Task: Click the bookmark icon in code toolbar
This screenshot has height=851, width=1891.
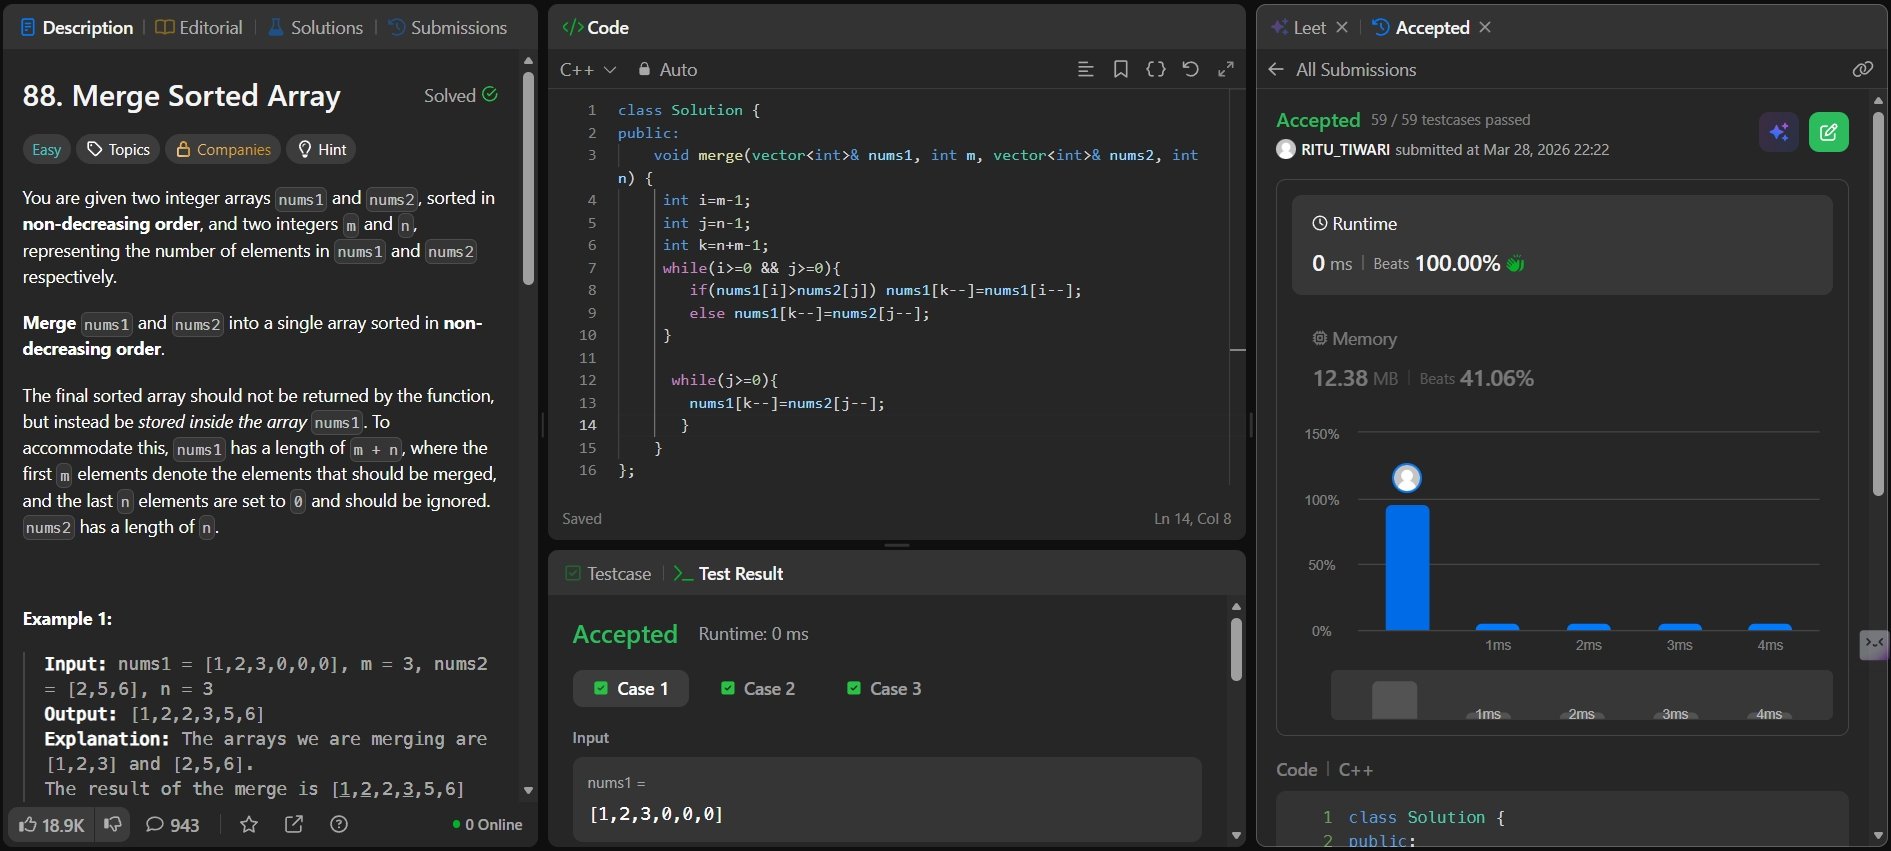Action: [x=1120, y=69]
